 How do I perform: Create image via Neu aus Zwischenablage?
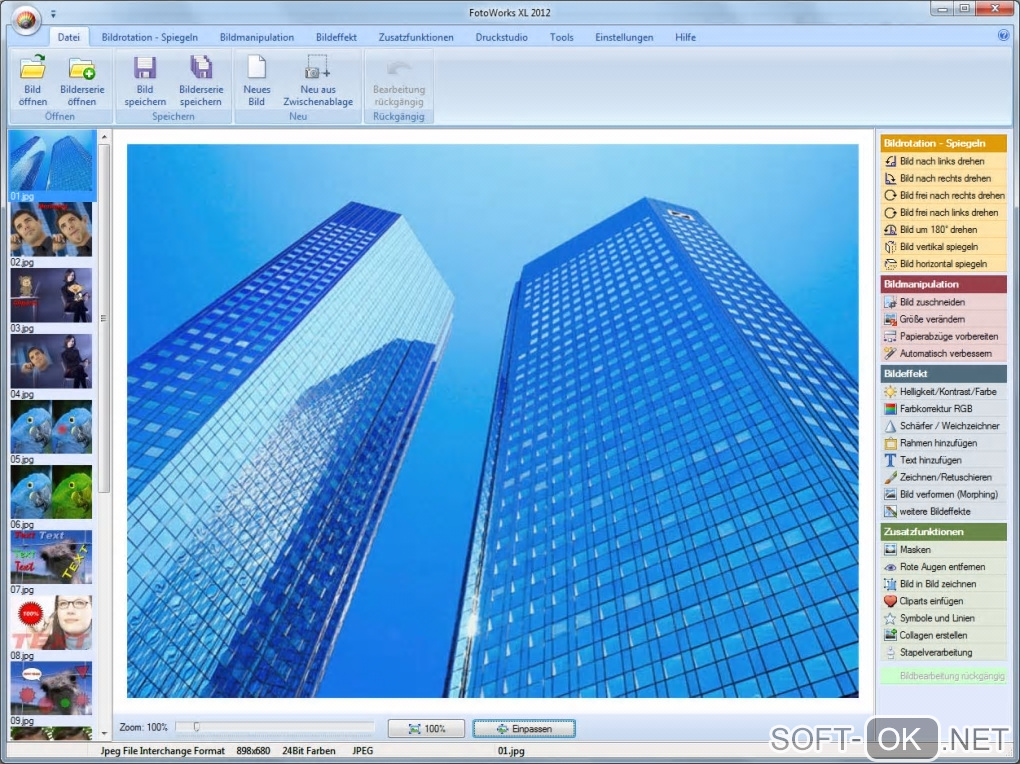[318, 81]
